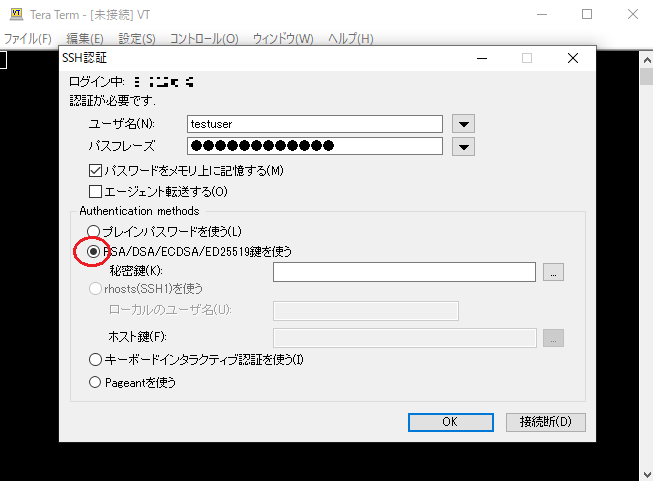Enable エージェント転送する checkbox
The height and width of the screenshot is (481, 653).
point(95,191)
